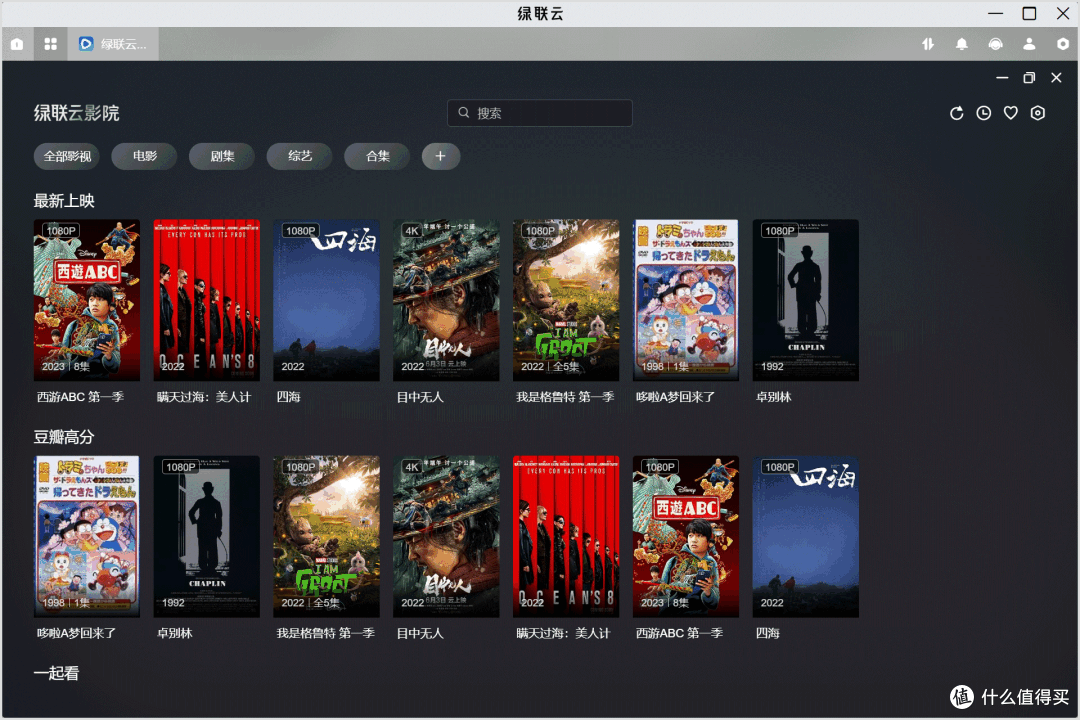The height and width of the screenshot is (720, 1080).
Task: Click the 绿联云影院 app title
Action: point(76,113)
